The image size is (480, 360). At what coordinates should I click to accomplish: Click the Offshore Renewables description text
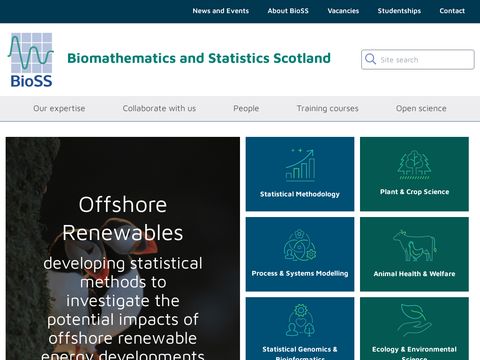pyautogui.click(x=123, y=308)
